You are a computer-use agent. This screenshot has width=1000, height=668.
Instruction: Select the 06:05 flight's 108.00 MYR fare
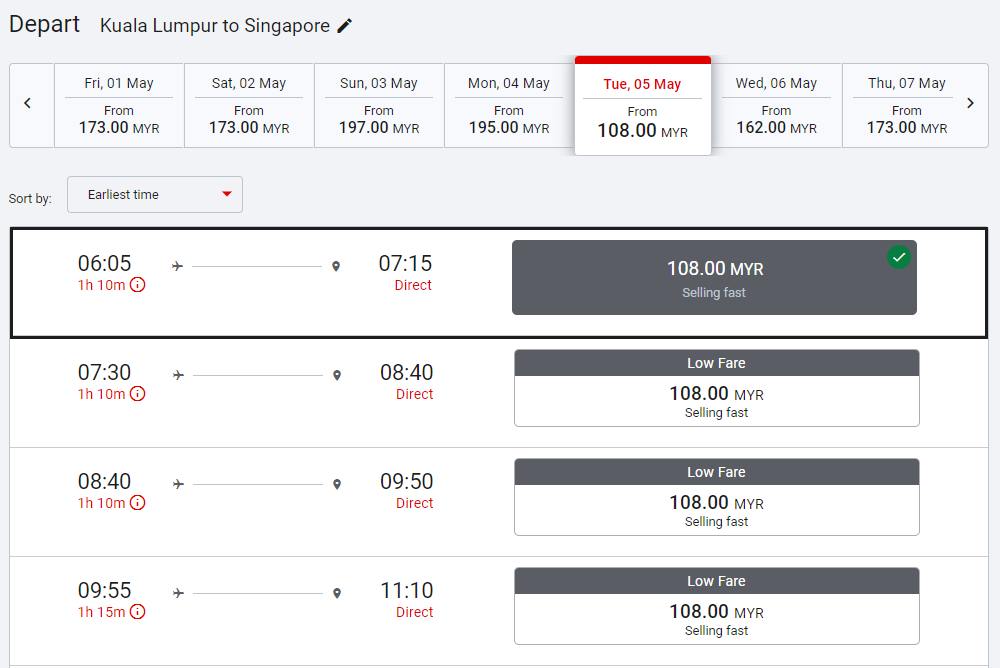point(714,278)
